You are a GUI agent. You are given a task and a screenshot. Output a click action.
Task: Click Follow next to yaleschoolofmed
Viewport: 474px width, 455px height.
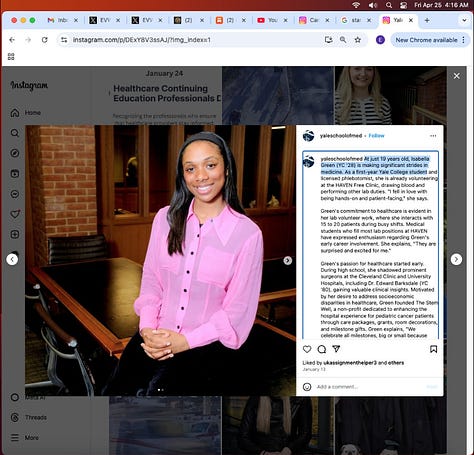click(376, 136)
